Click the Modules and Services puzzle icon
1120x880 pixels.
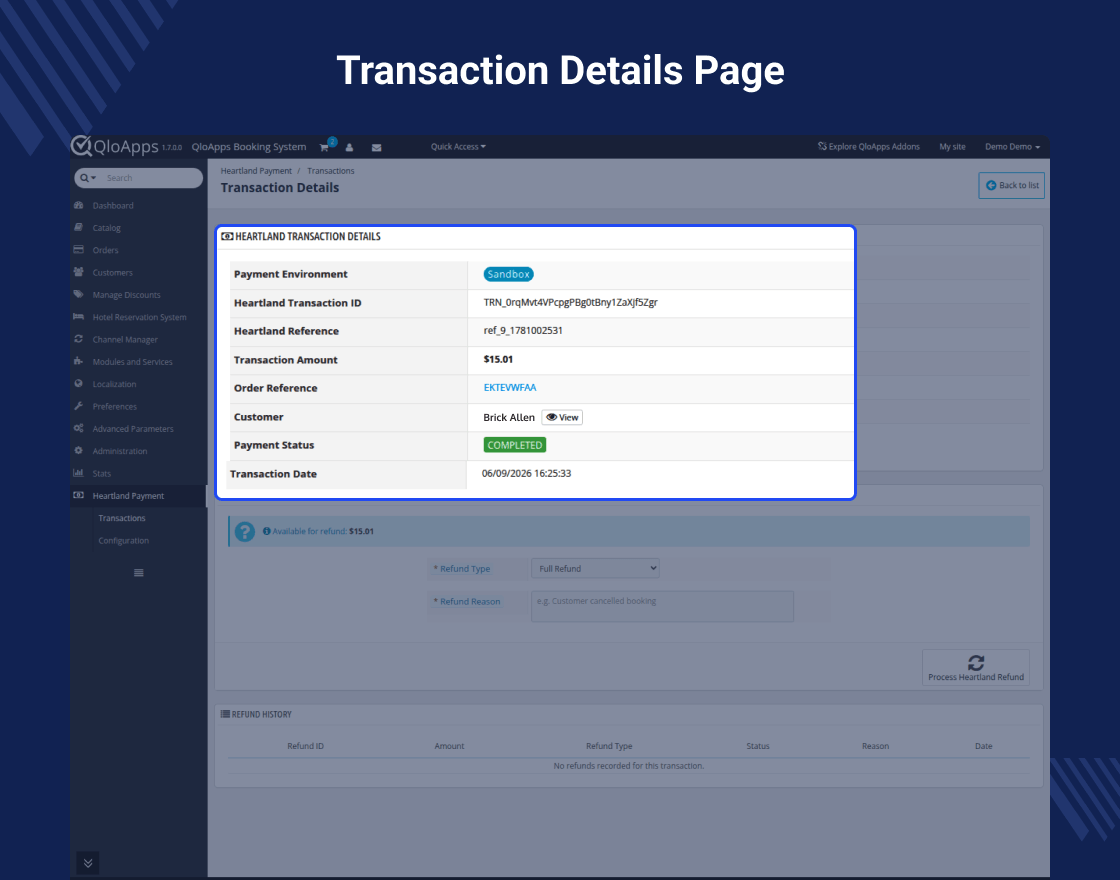79,361
